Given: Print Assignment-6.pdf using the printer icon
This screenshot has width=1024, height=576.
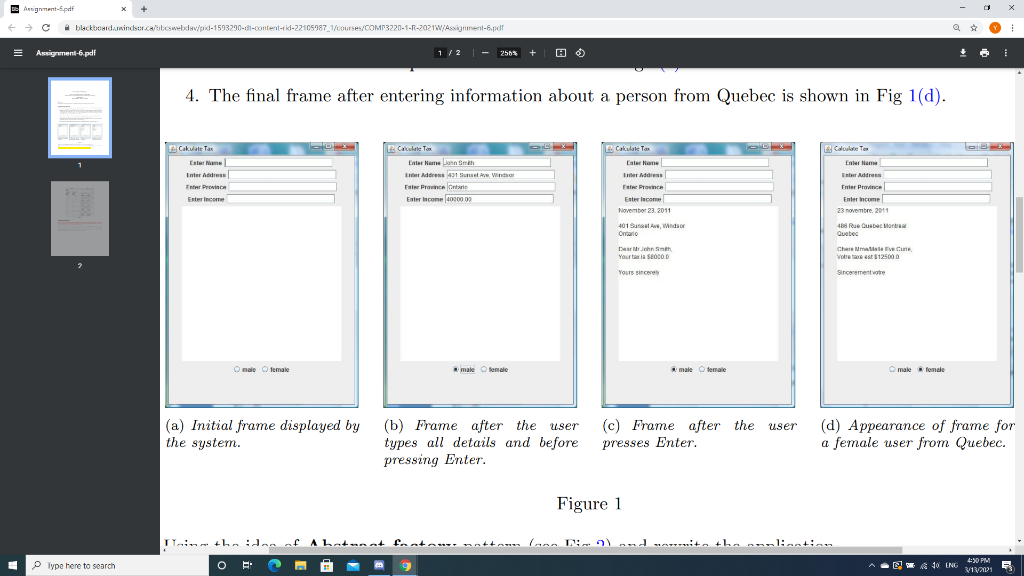Looking at the screenshot, I should click(984, 53).
